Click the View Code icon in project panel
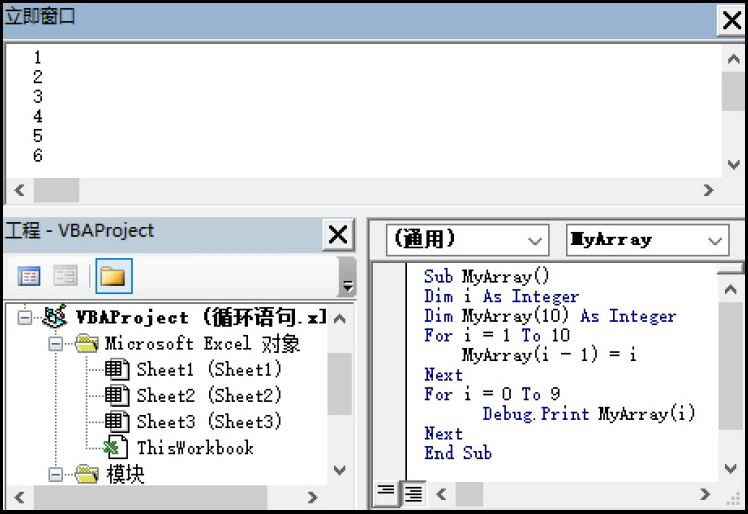This screenshot has width=748, height=514. [x=30, y=276]
